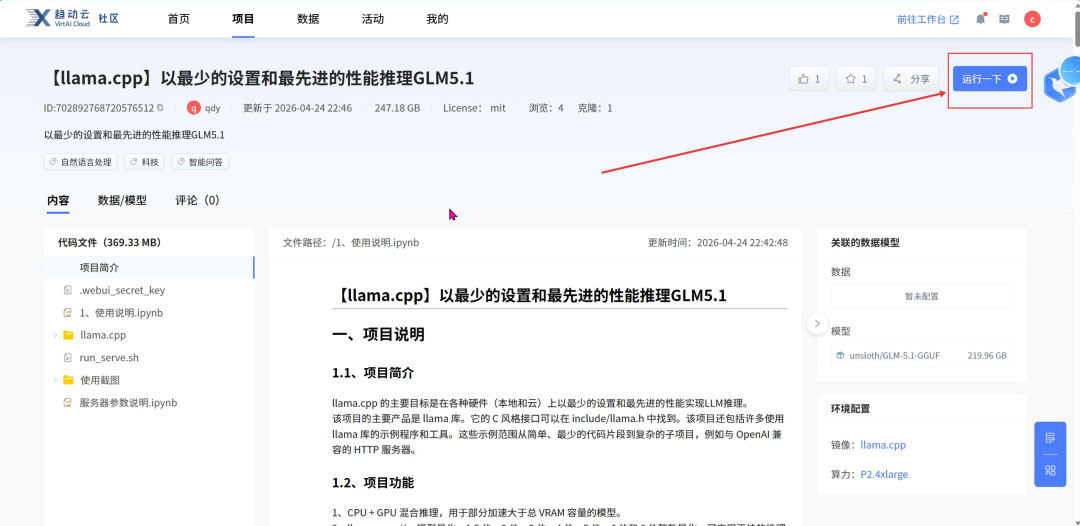Viewport: 1080px width, 526px height.
Task: Click the 智能问答 tag
Action: point(200,162)
